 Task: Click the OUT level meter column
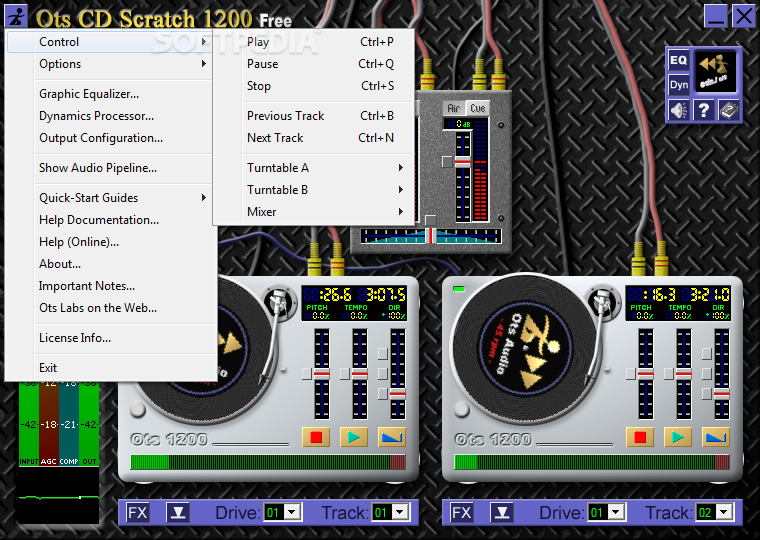click(x=89, y=424)
